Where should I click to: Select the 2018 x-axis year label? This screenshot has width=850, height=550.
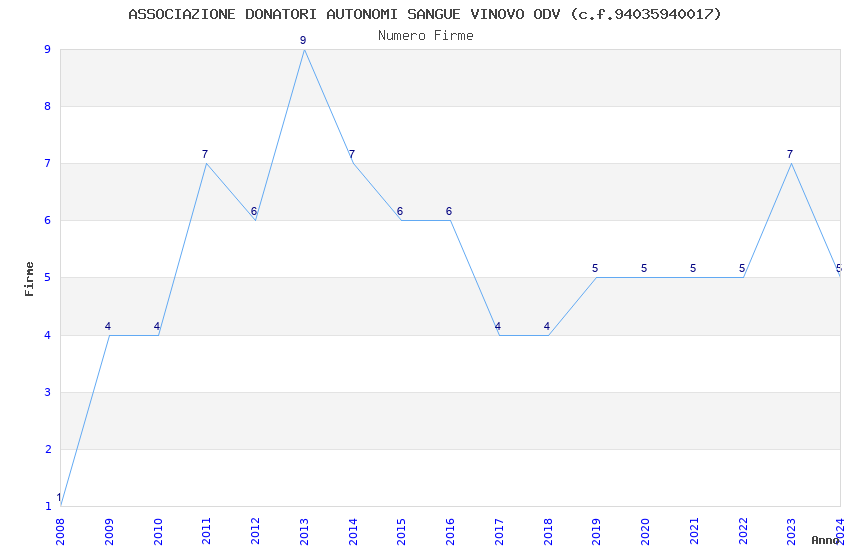coord(548,531)
